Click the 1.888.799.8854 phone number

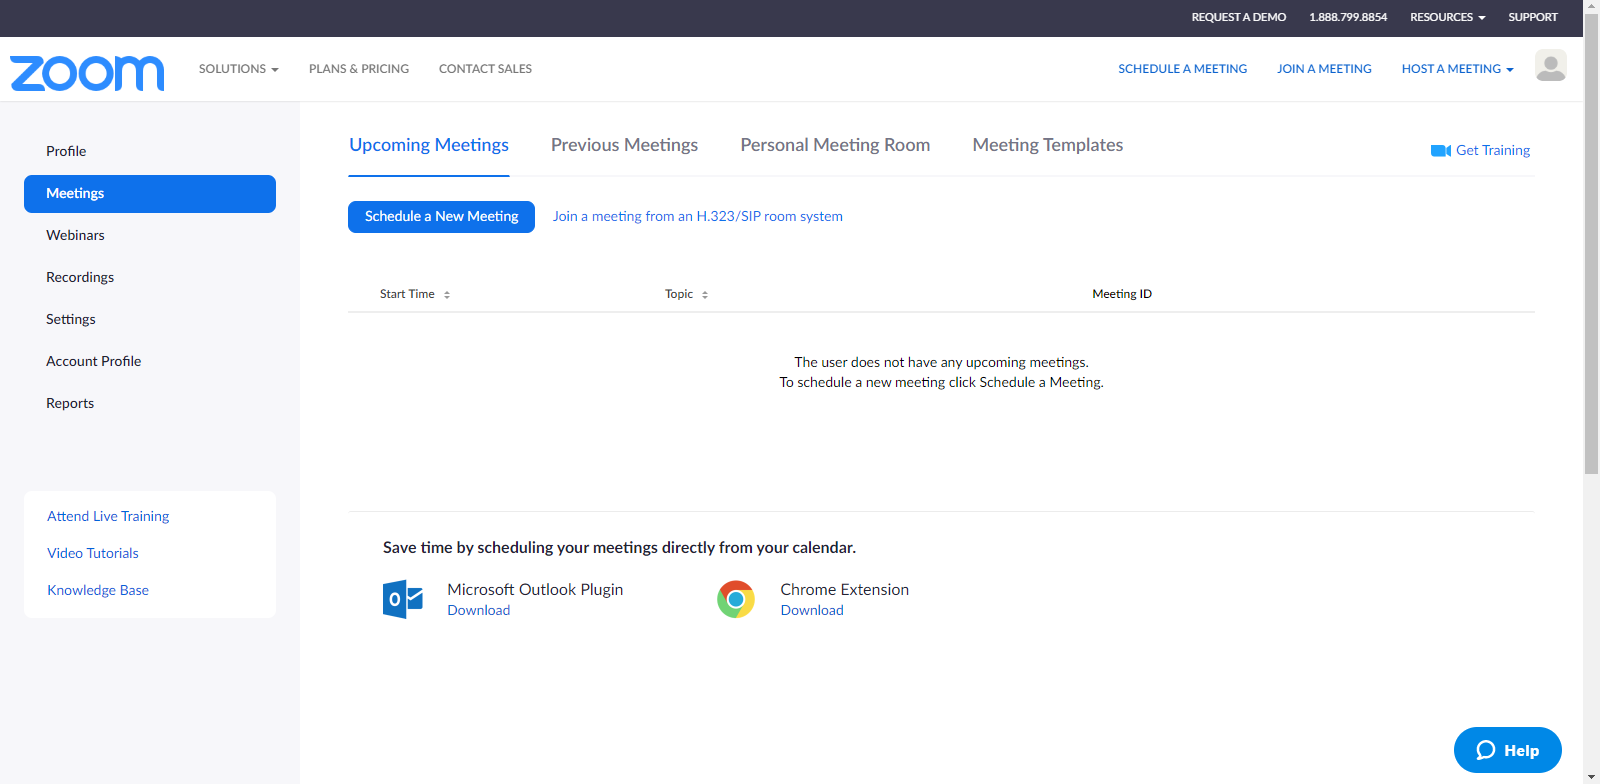pyautogui.click(x=1348, y=17)
